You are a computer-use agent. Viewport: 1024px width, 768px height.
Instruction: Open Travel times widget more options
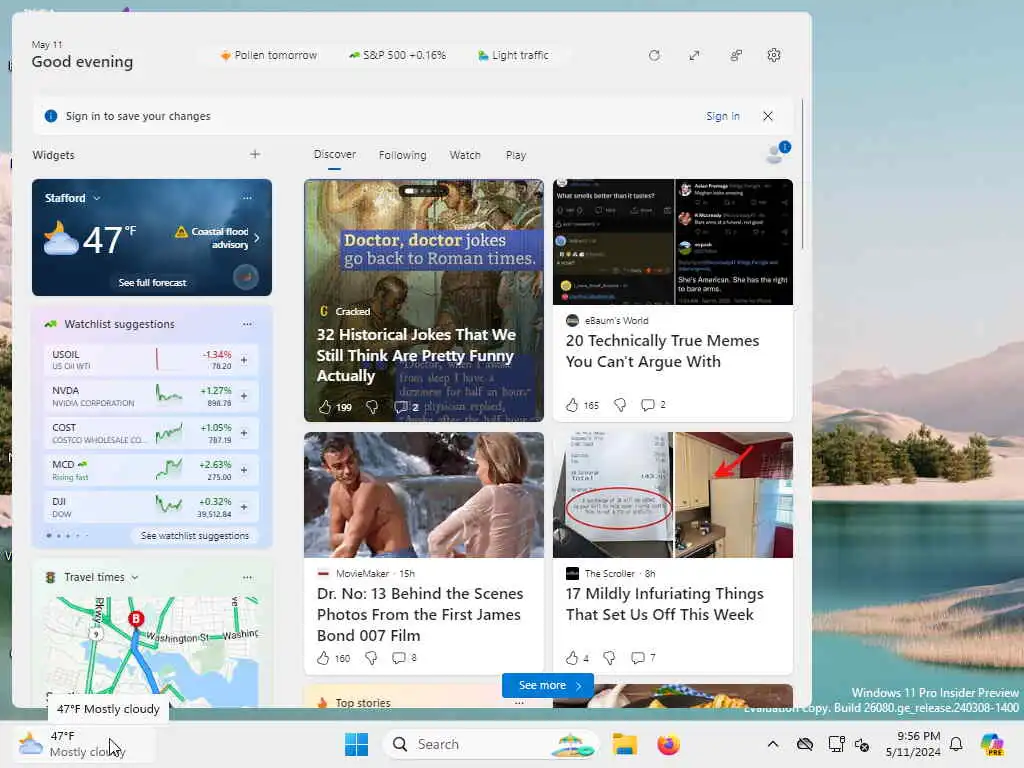coord(247,577)
